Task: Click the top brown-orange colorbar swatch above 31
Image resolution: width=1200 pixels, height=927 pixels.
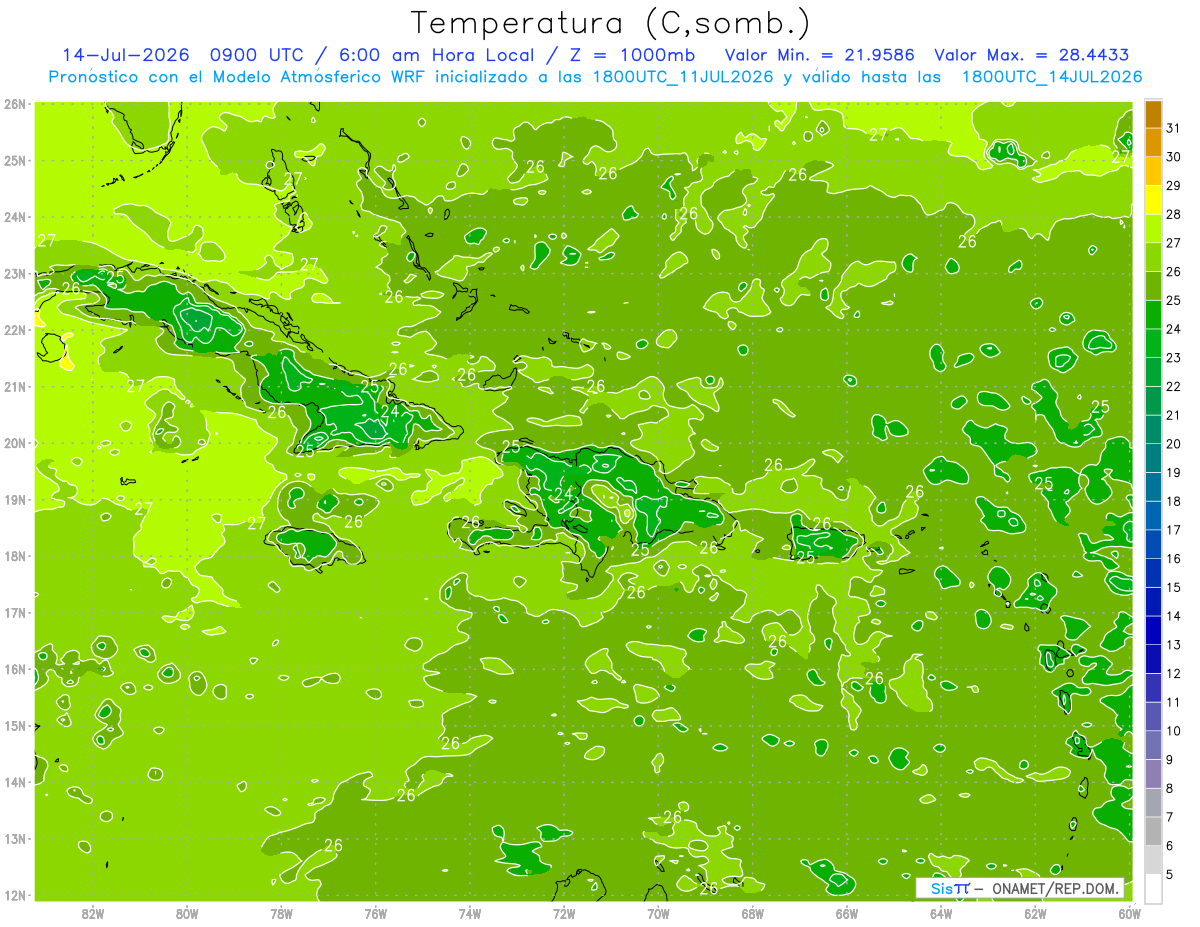Action: tap(1153, 114)
